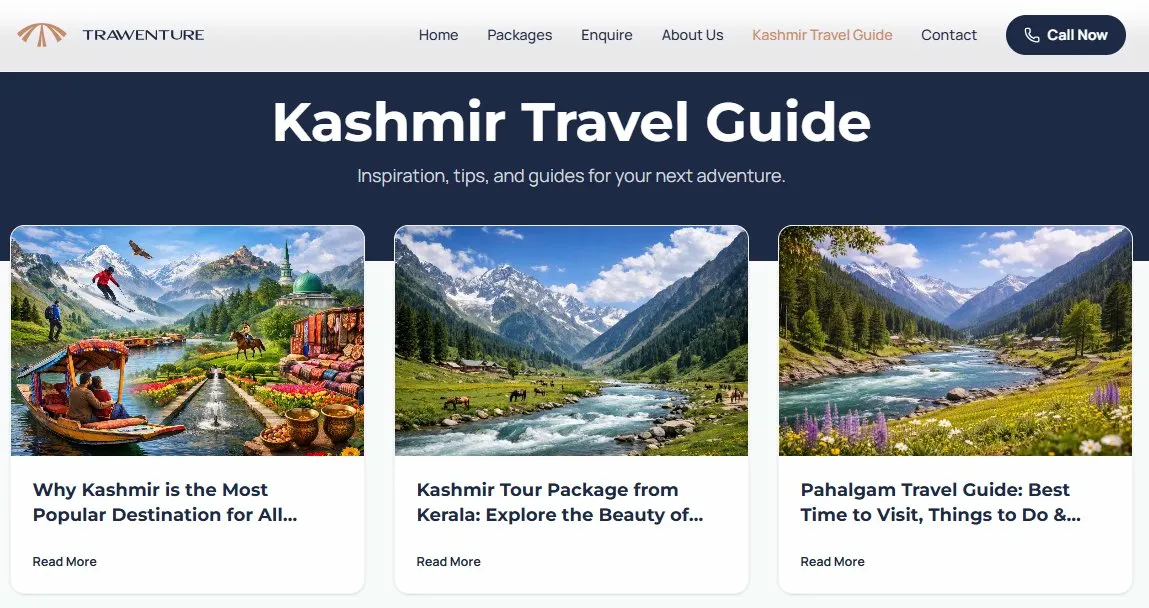Select About Us in navigation bar
Image resolution: width=1149 pixels, height=608 pixels.
(x=692, y=35)
